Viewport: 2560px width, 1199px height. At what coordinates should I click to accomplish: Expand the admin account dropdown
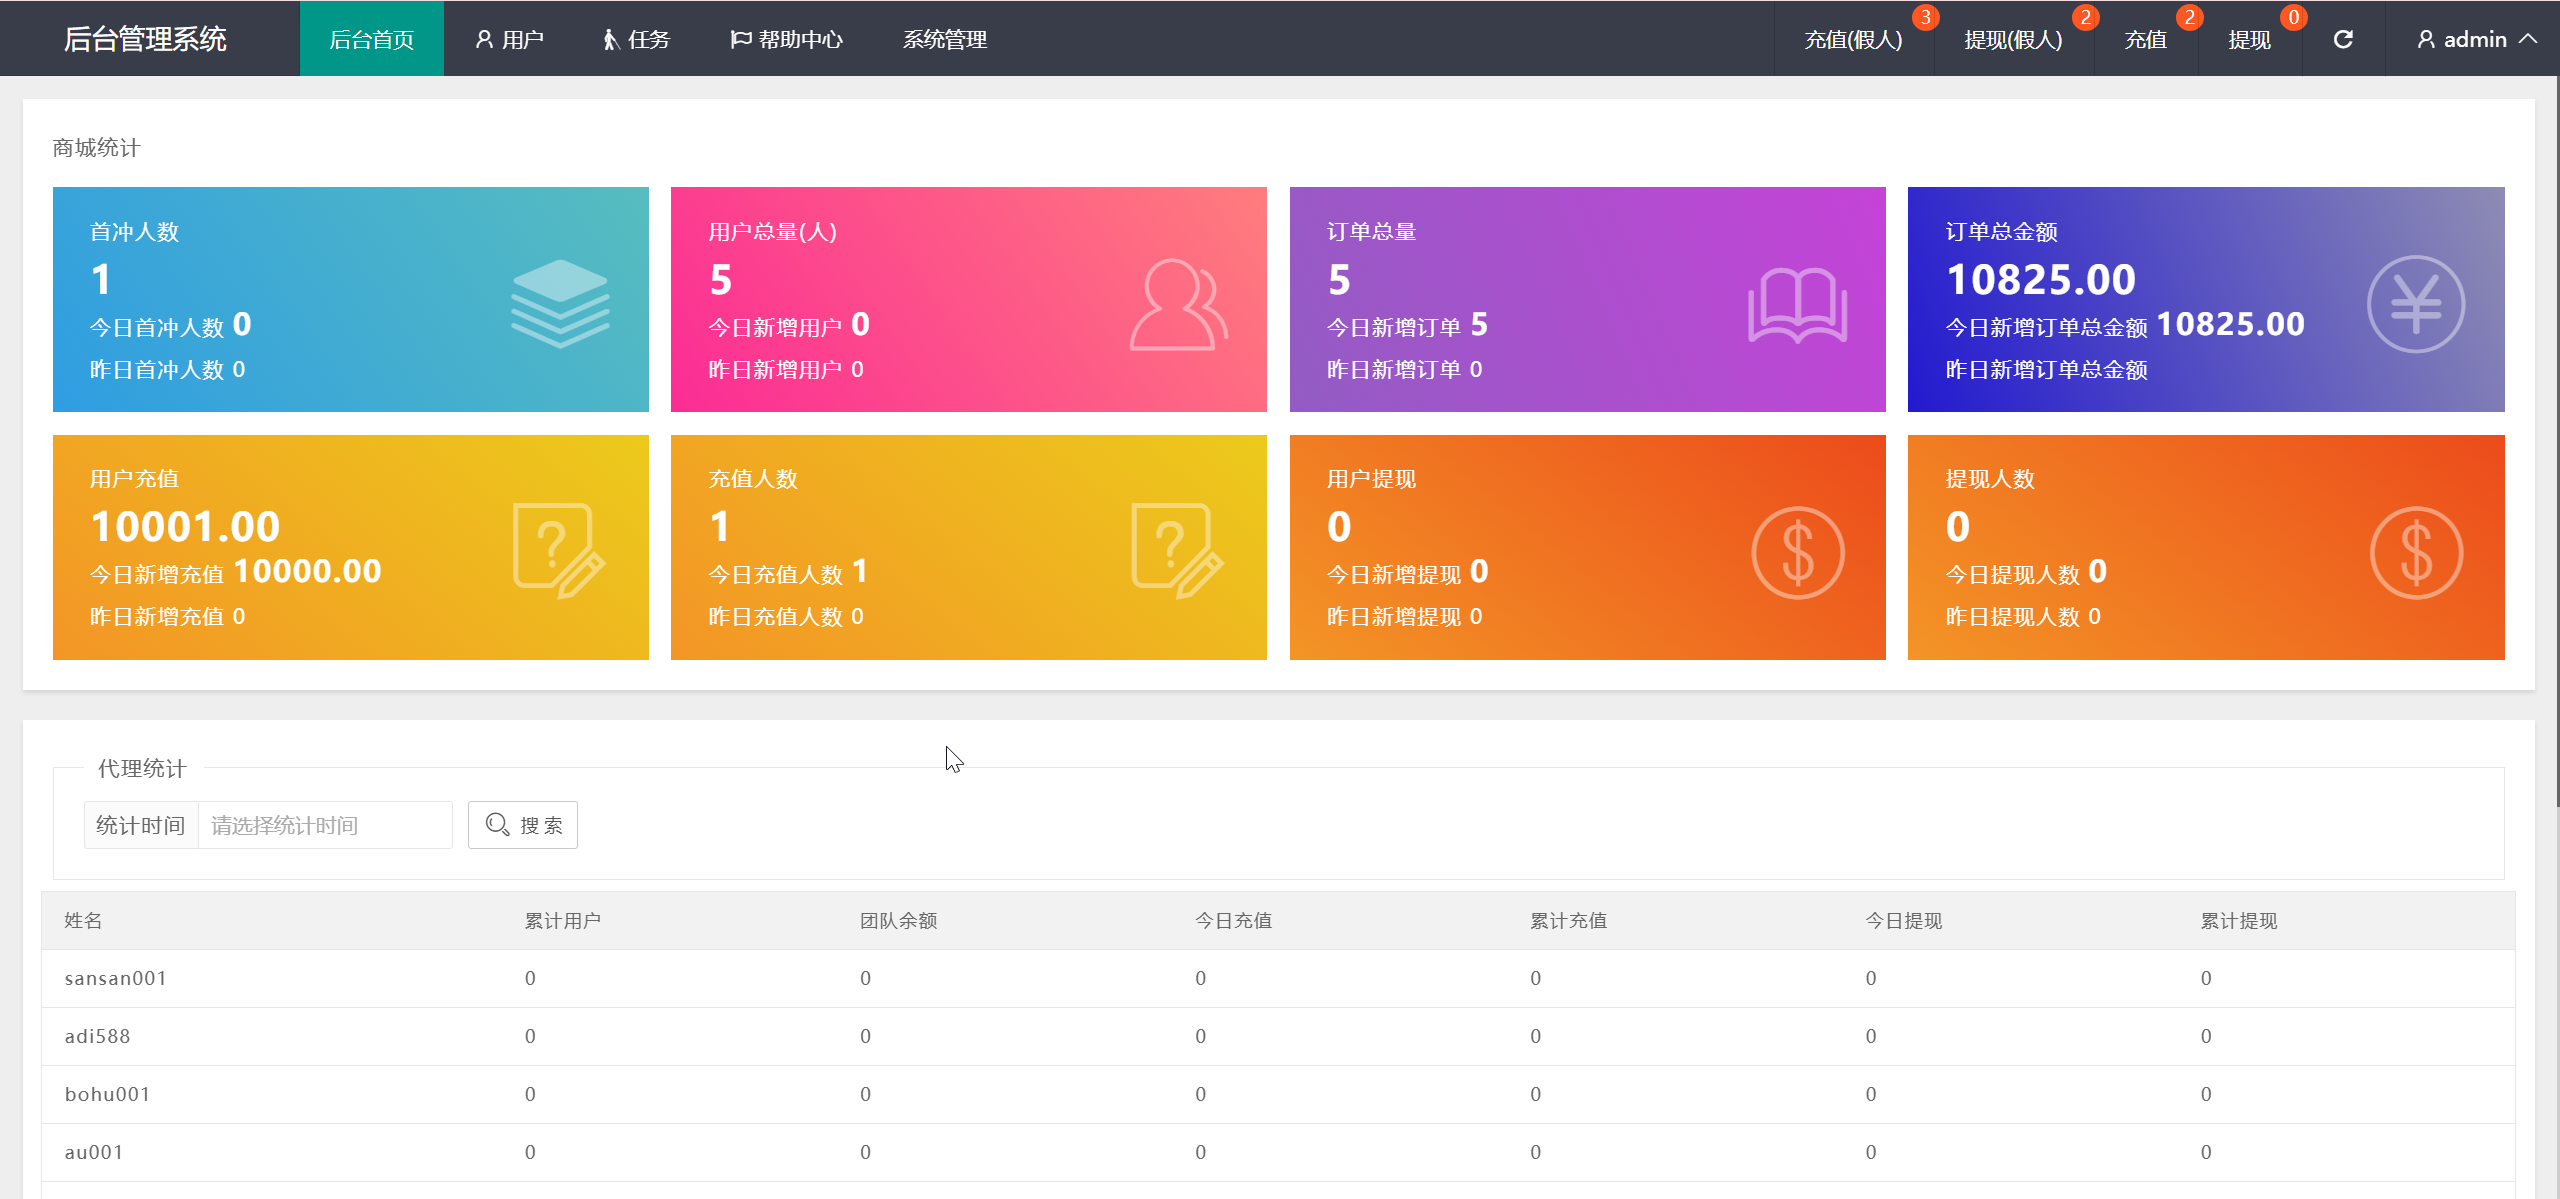point(2476,39)
